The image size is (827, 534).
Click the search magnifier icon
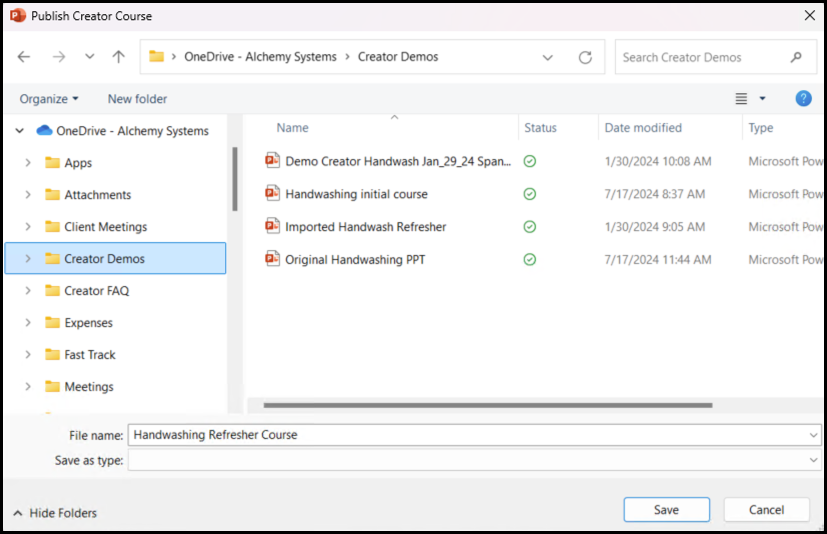(796, 57)
